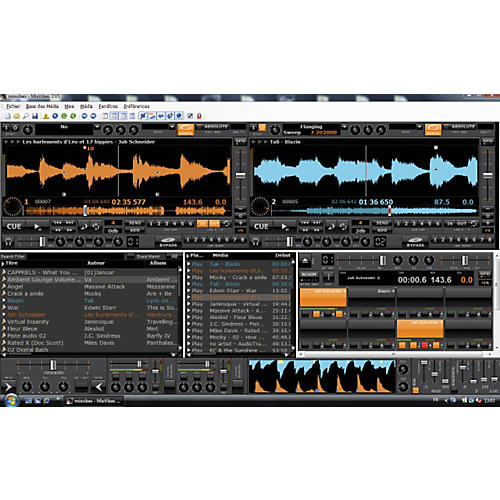The height and width of the screenshot is (500, 500).
Task: Open the Flanging effect dropdown on deck 2
Action: (344, 127)
